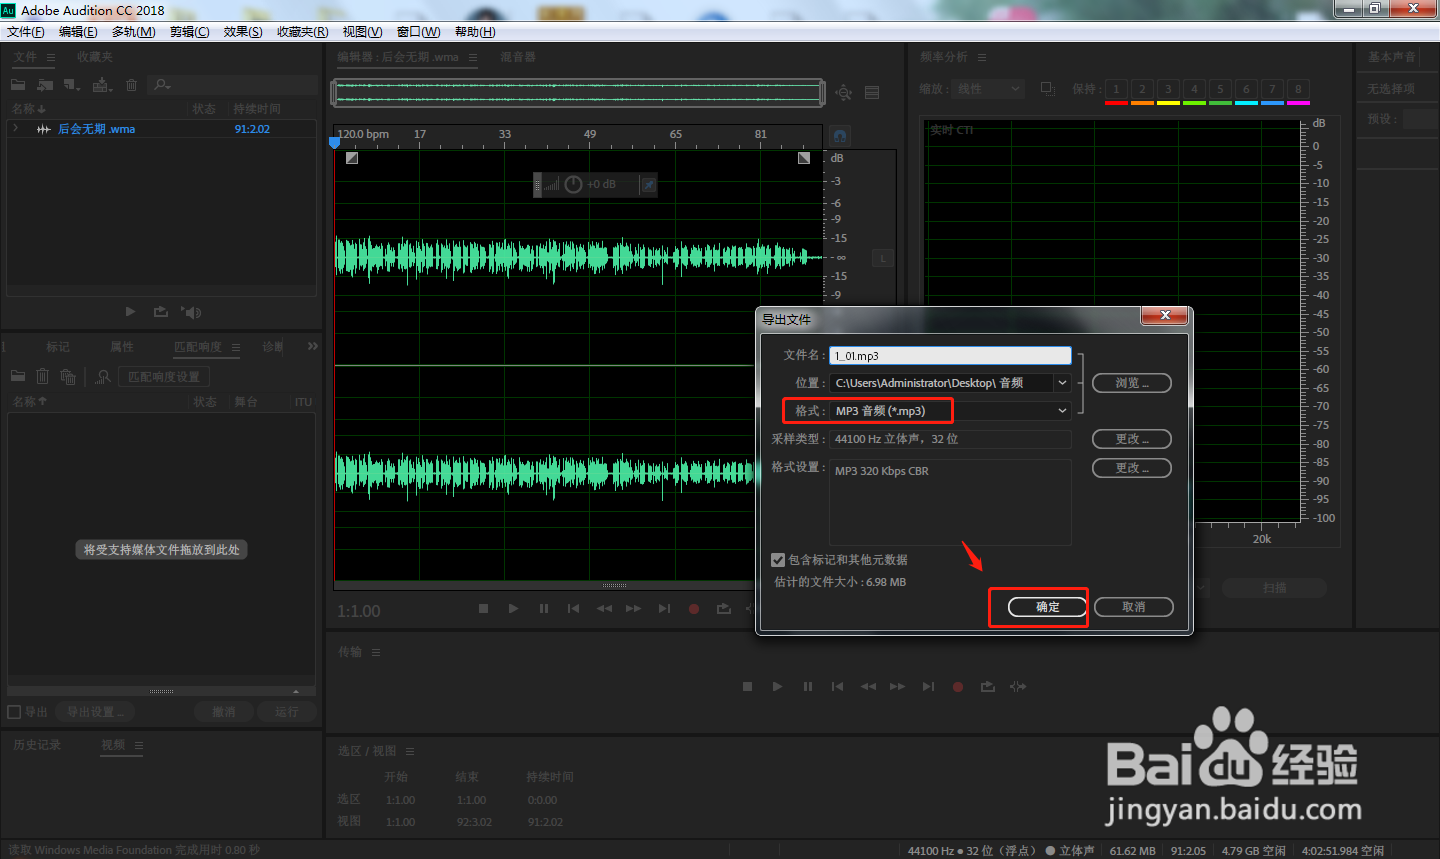Screen dimensions: 1440x859
Task: Click the double-chevron overflow for panel tabs
Action: coord(313,346)
